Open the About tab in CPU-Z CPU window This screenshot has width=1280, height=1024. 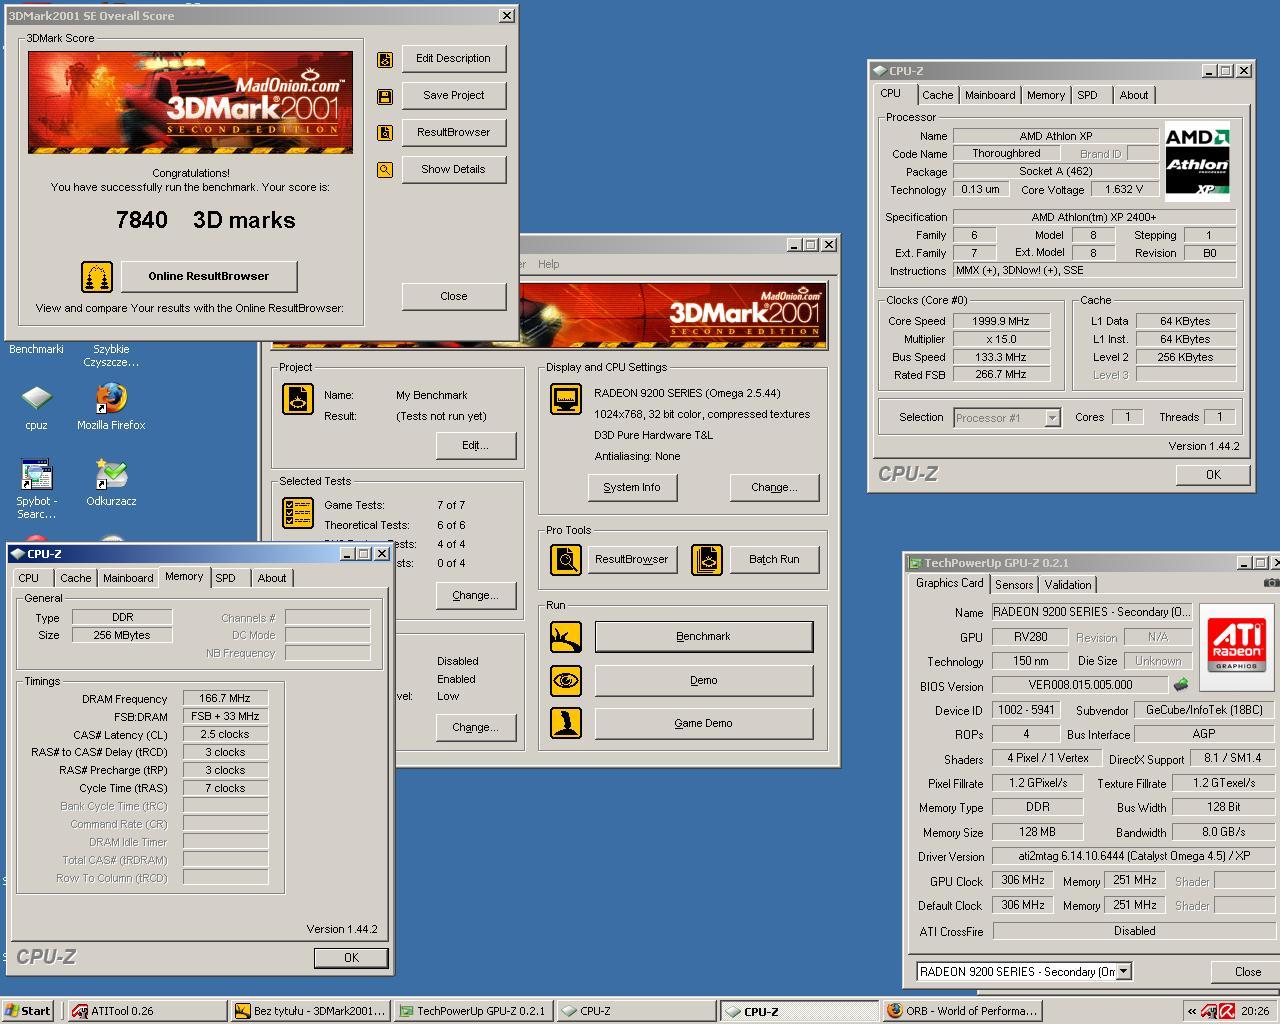click(x=1134, y=95)
